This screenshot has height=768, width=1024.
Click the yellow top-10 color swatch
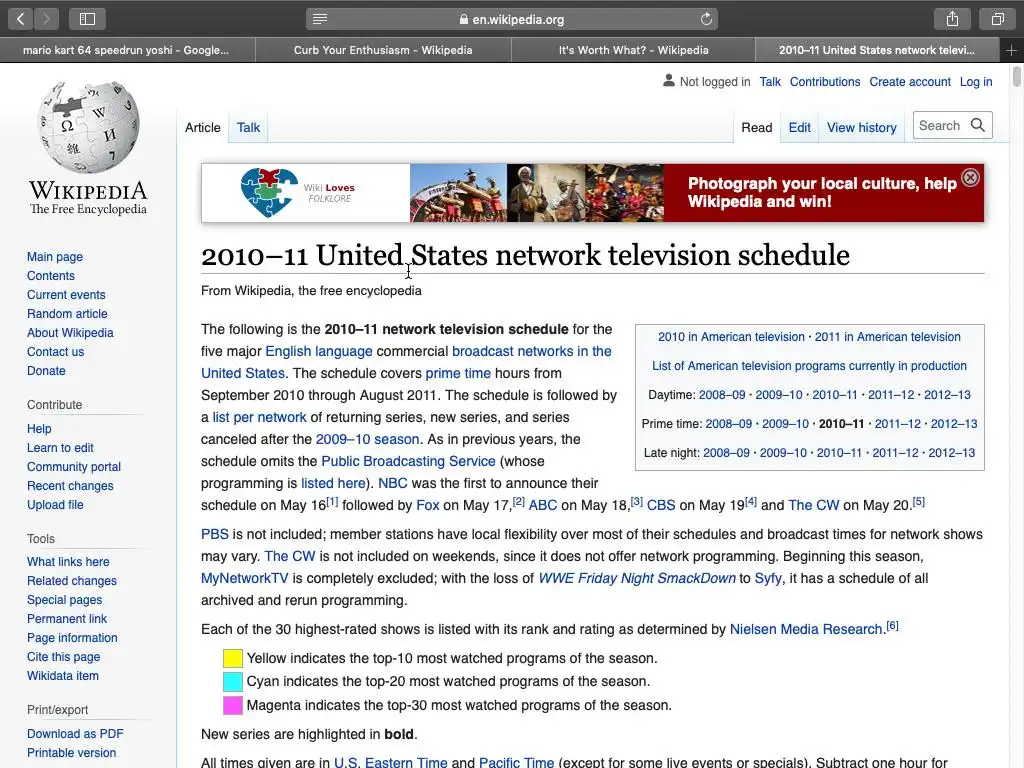click(x=232, y=658)
